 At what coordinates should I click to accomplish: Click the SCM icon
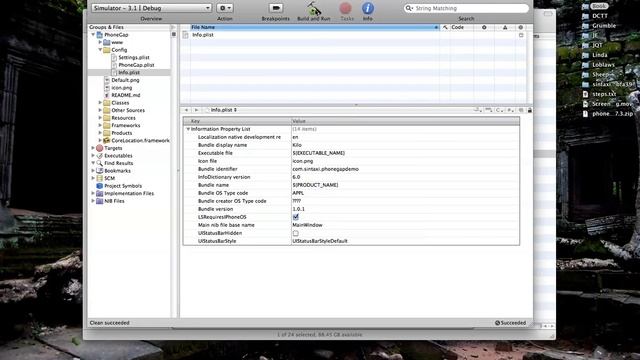click(100, 178)
